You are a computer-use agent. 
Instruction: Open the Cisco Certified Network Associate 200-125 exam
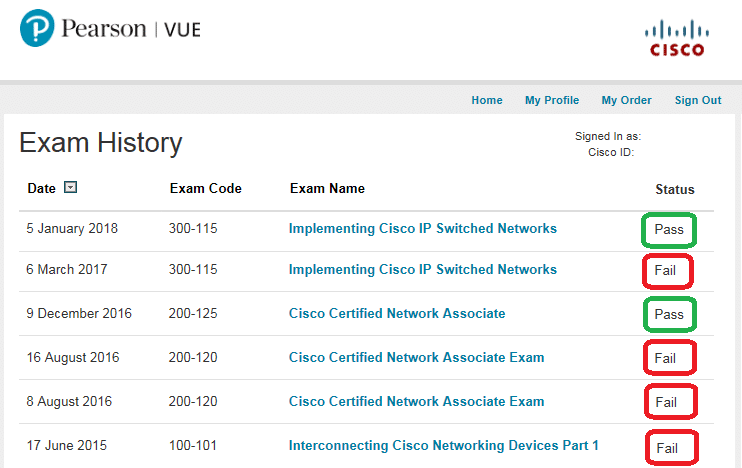pyautogui.click(x=397, y=314)
